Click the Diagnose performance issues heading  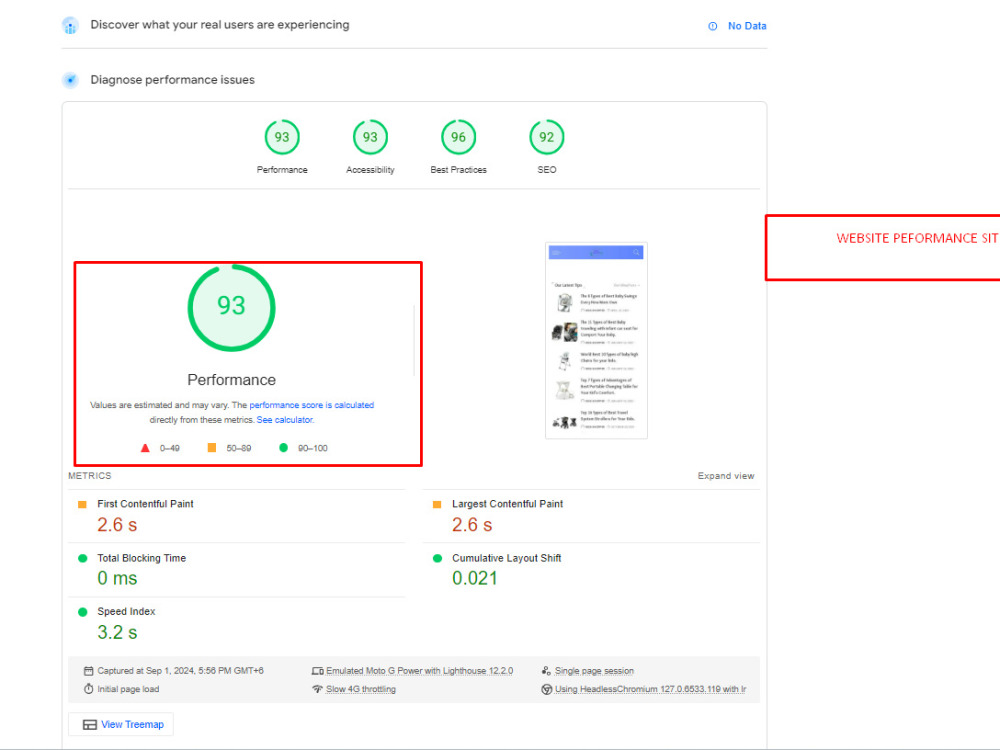point(173,80)
